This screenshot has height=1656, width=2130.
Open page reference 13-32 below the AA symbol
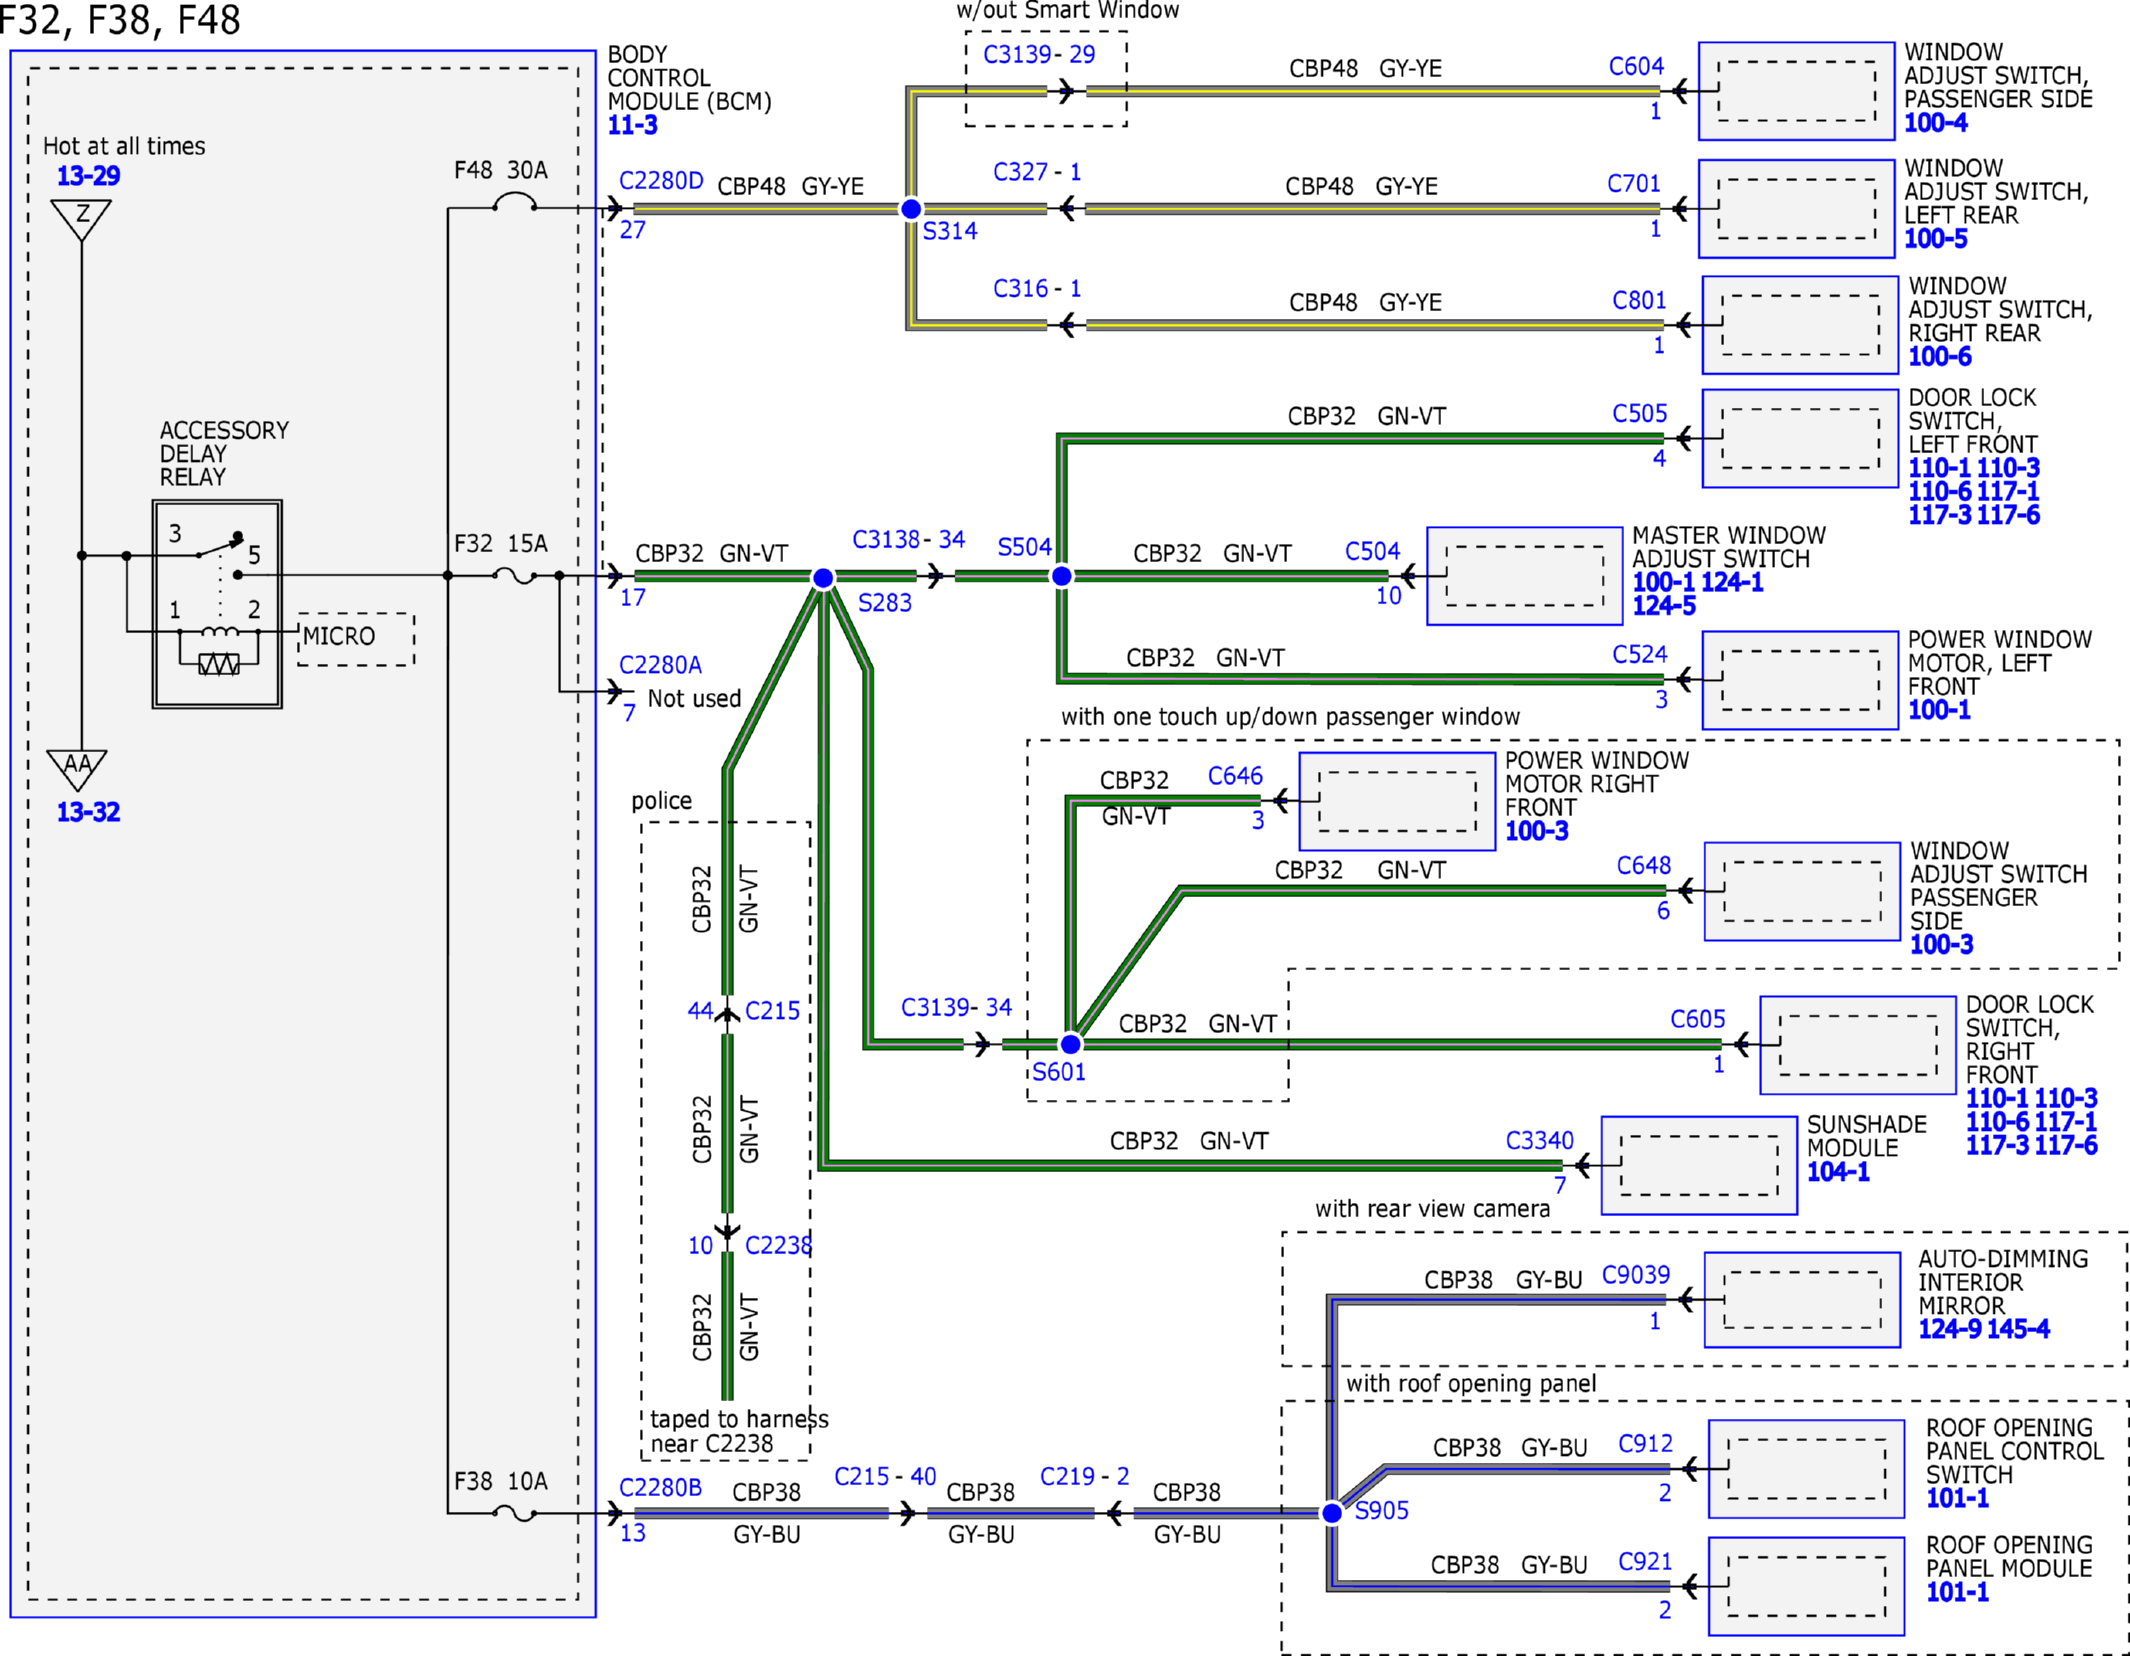[88, 812]
